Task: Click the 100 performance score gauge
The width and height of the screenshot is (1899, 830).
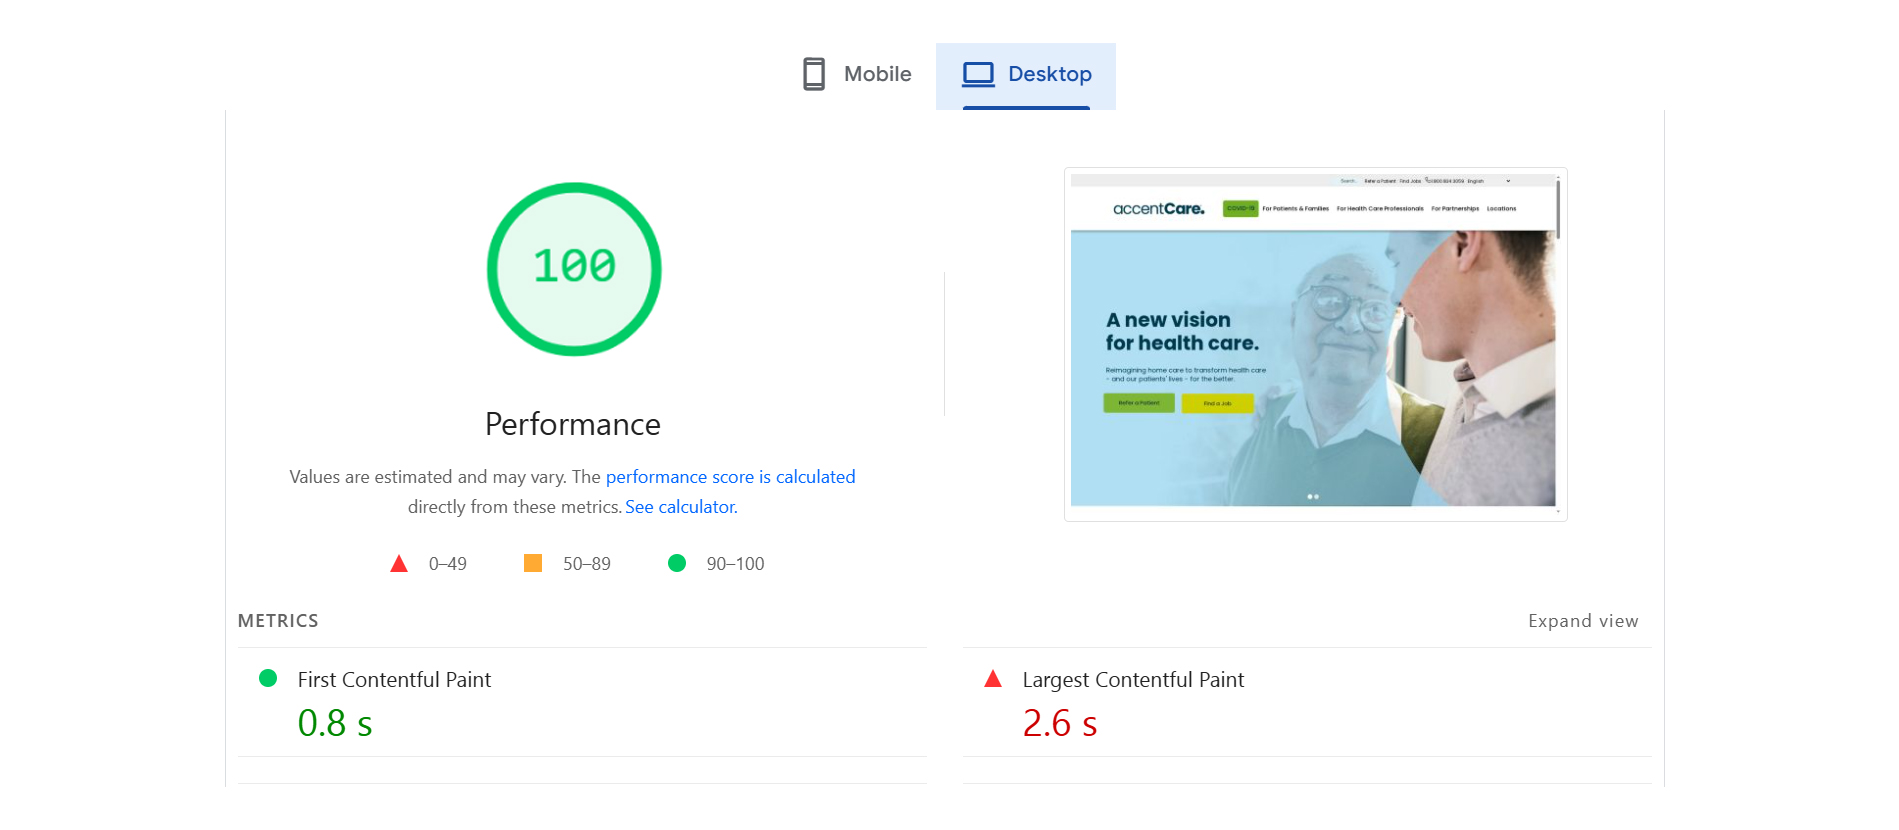Action: (574, 269)
